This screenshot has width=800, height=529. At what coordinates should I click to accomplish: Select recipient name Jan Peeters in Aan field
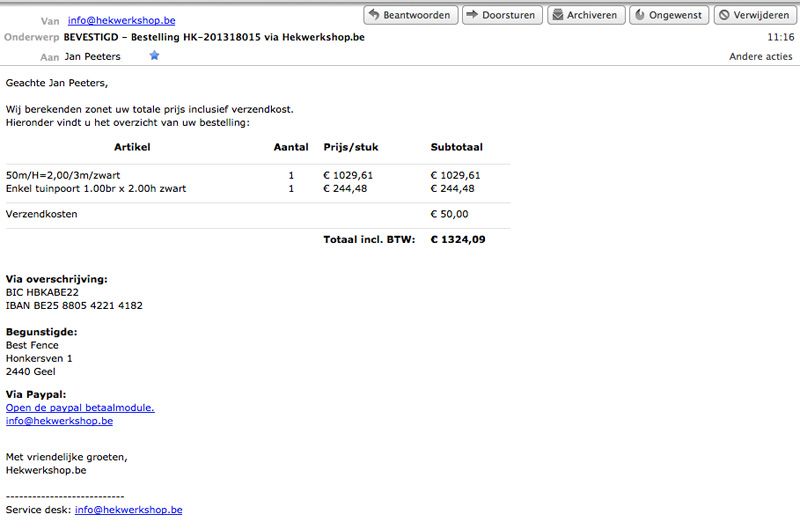(x=92, y=57)
